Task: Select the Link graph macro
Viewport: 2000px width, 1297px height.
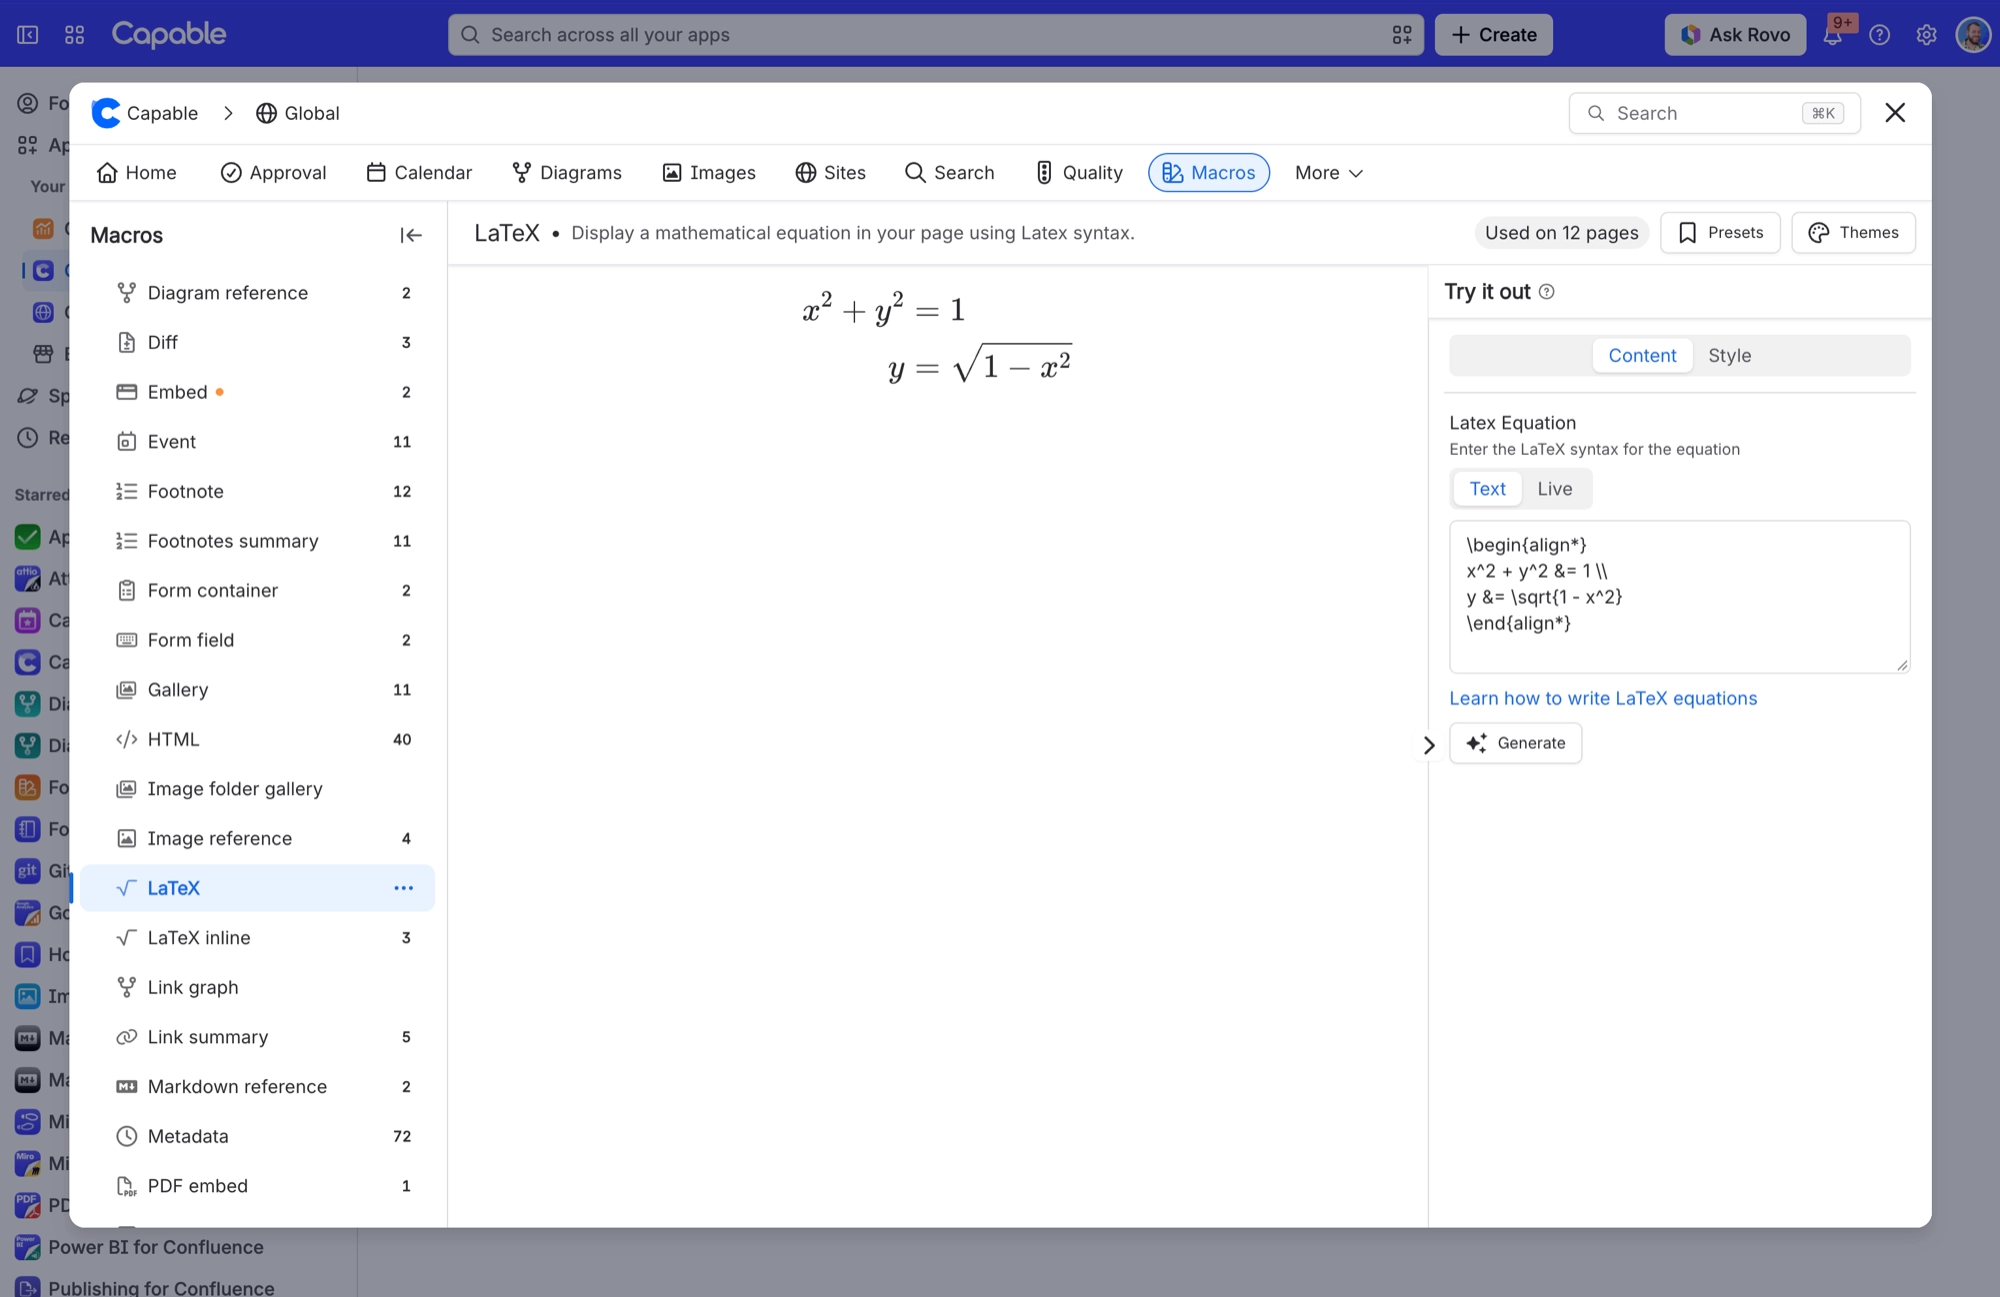Action: coord(258,987)
